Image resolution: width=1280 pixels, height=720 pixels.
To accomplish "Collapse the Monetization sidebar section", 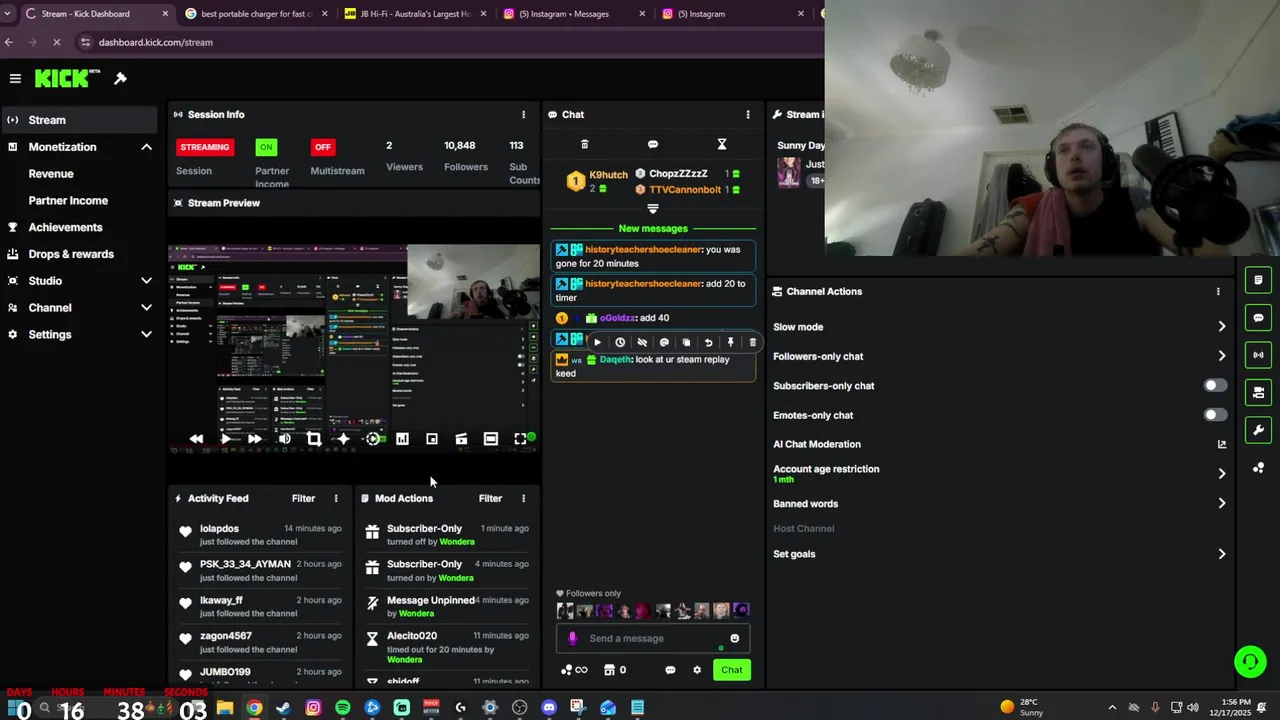I will pyautogui.click(x=146, y=147).
